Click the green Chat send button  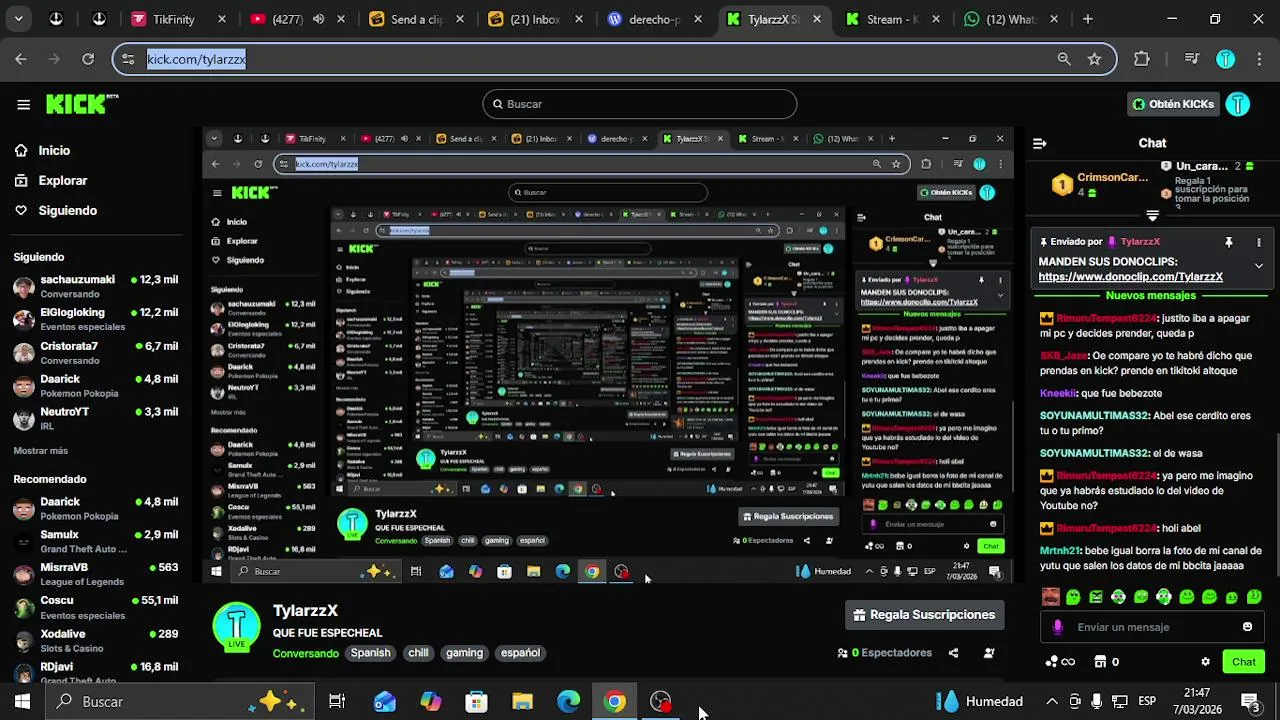tap(1244, 662)
